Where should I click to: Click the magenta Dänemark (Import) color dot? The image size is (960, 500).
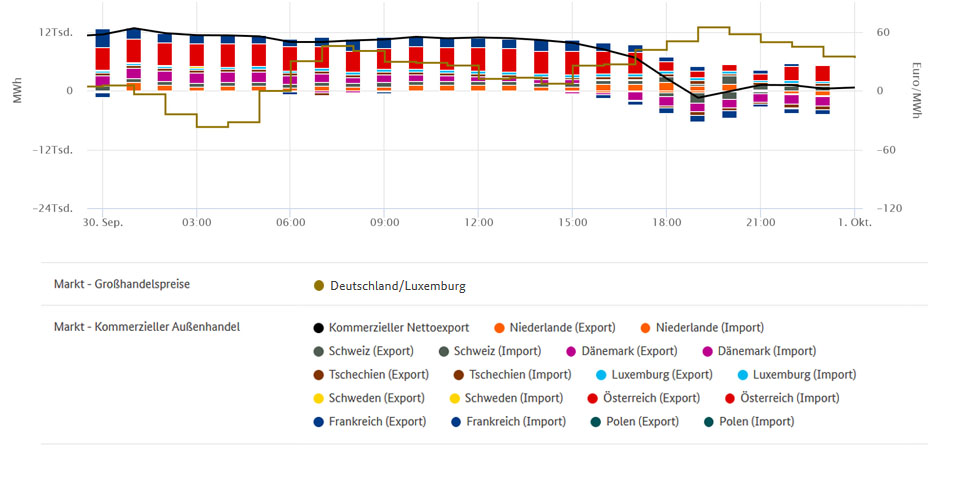(x=707, y=351)
